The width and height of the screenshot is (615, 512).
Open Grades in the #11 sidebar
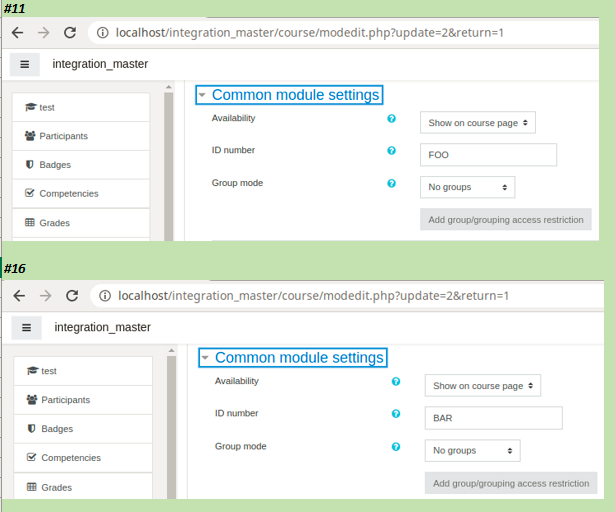81,223
